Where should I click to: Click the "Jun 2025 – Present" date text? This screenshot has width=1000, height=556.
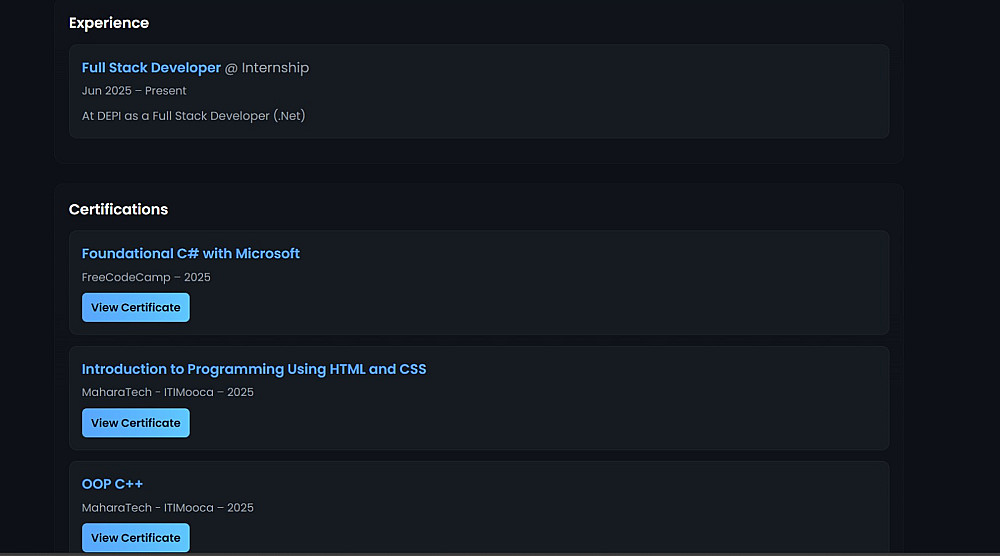[134, 91]
